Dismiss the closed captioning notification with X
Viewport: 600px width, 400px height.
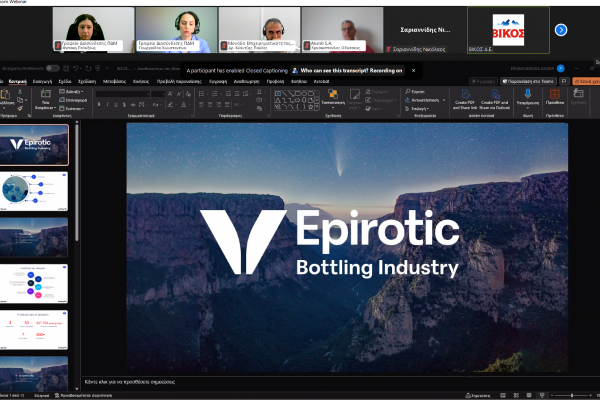413,70
